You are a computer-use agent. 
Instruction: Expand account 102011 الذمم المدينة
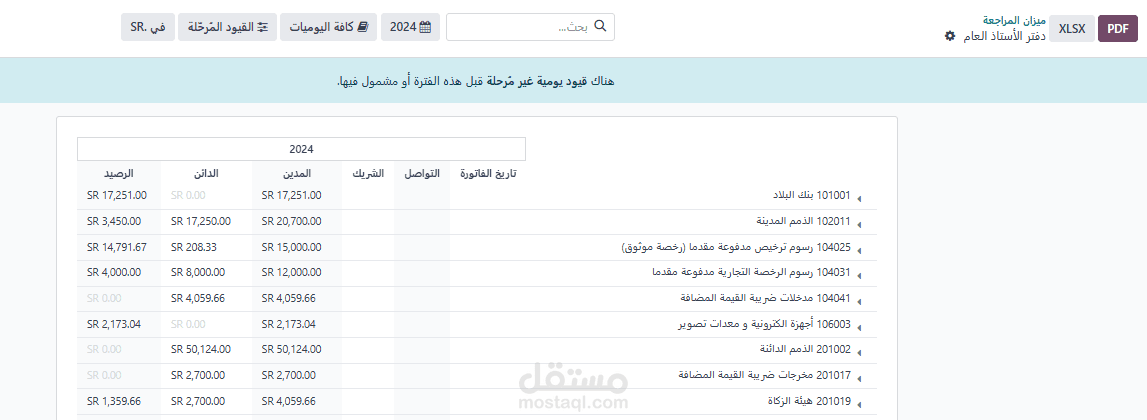click(x=860, y=225)
